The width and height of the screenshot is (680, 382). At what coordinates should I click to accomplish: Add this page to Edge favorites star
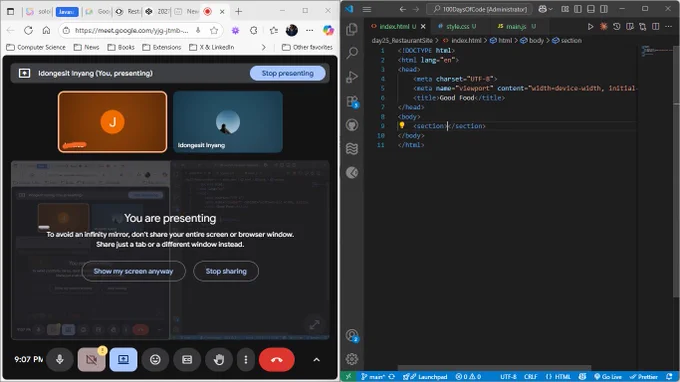tap(214, 30)
